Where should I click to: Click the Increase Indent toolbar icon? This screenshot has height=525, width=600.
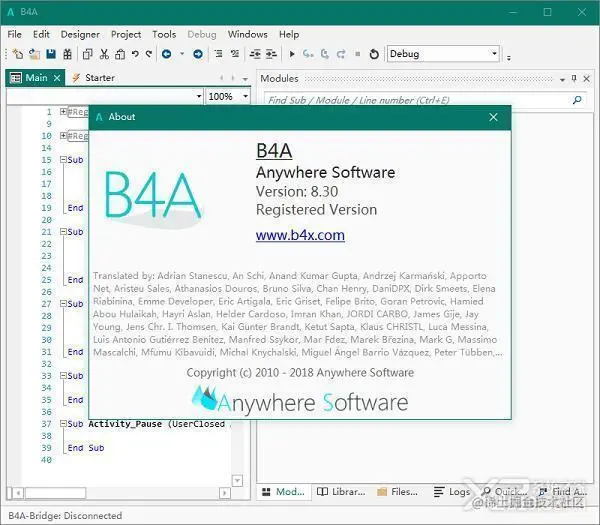(x=271, y=54)
